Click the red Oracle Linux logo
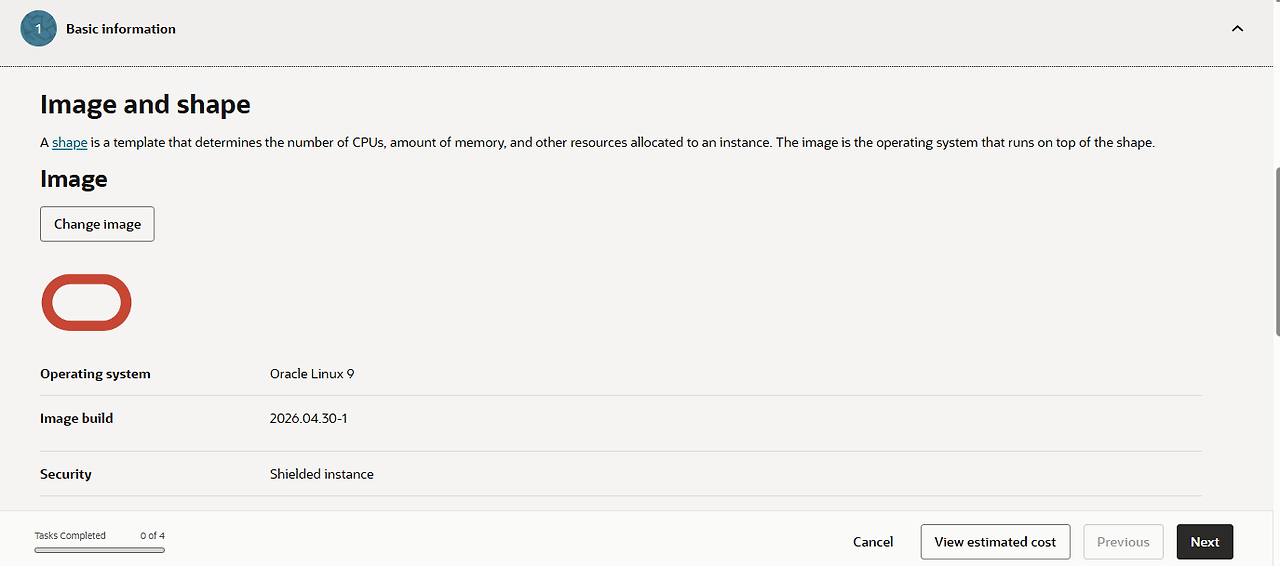 coord(86,302)
